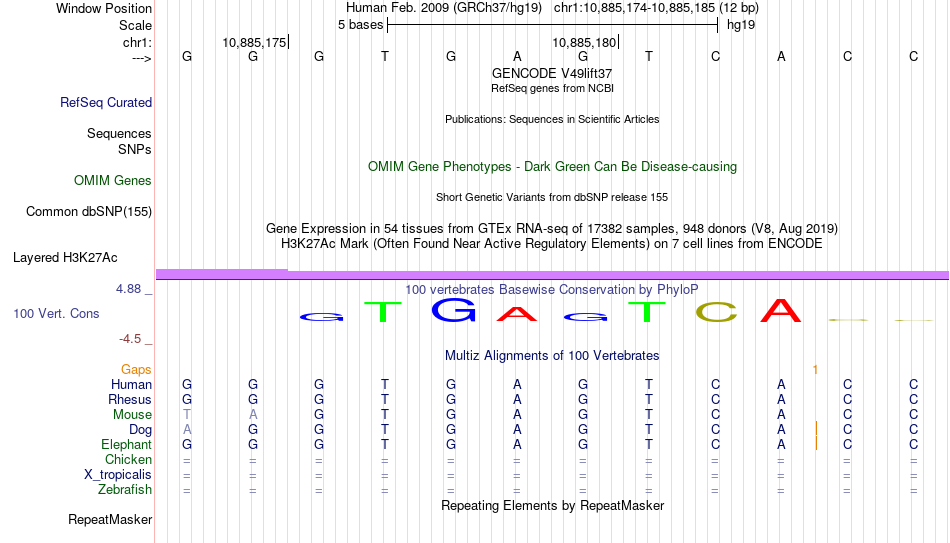This screenshot has height=543, width=950.
Task: Click the 4.88 PhyloP upper limit value
Action: point(129,289)
